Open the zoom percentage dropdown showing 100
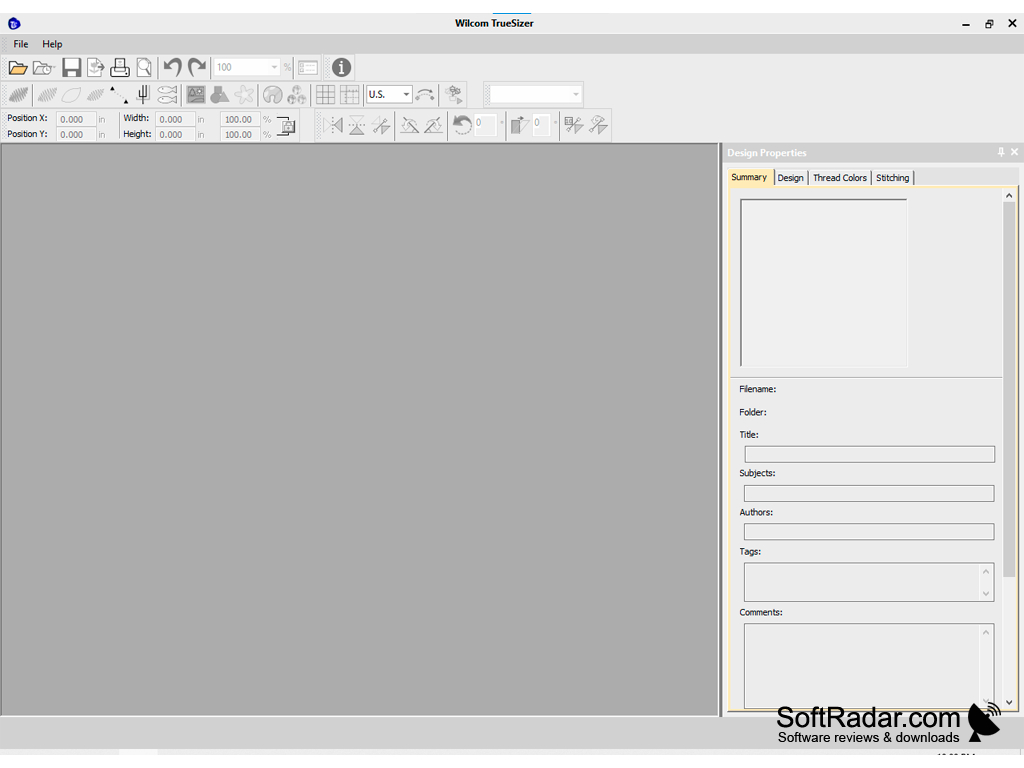1024x768 pixels. click(247, 67)
